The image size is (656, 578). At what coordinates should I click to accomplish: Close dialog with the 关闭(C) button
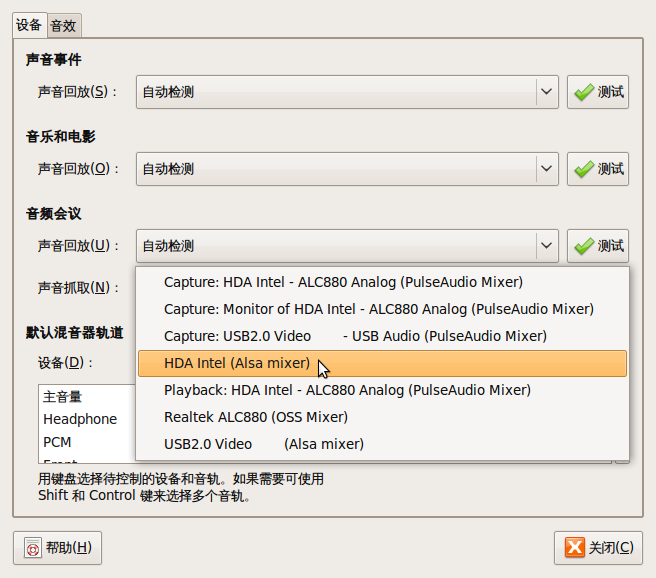tap(598, 548)
